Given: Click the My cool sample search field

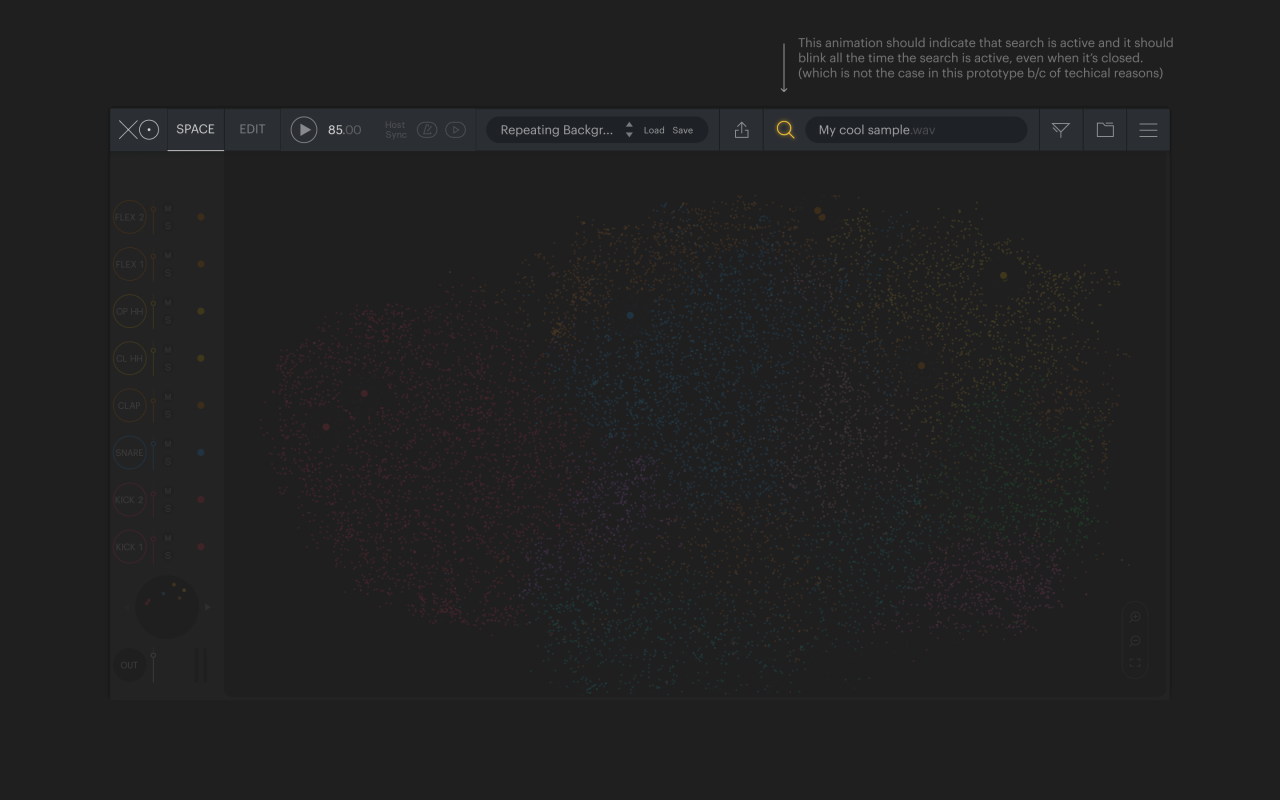Looking at the screenshot, I should click(915, 130).
